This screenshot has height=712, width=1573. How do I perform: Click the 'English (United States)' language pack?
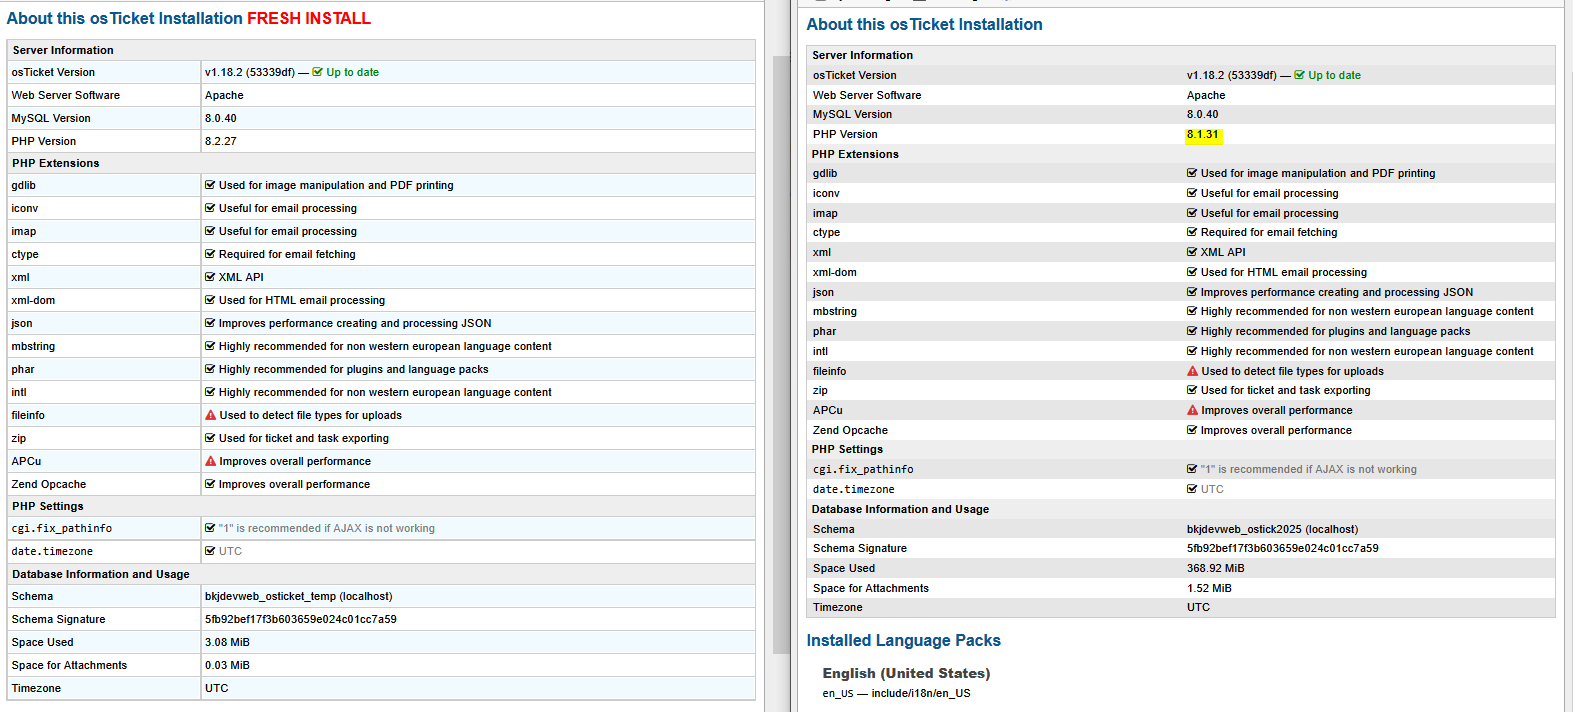906,673
